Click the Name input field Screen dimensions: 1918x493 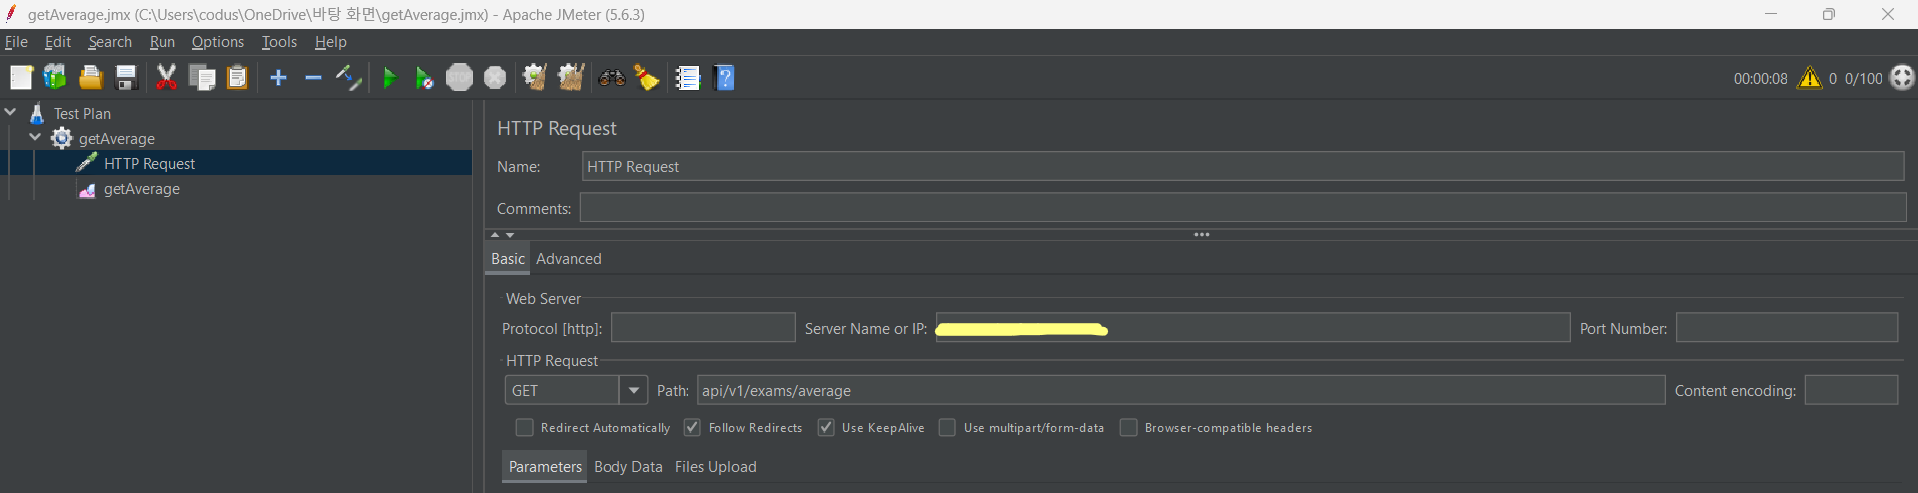1243,167
